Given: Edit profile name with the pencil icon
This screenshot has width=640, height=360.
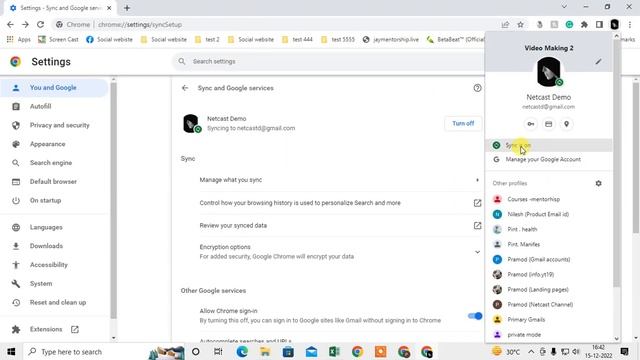Looking at the screenshot, I should (598, 62).
